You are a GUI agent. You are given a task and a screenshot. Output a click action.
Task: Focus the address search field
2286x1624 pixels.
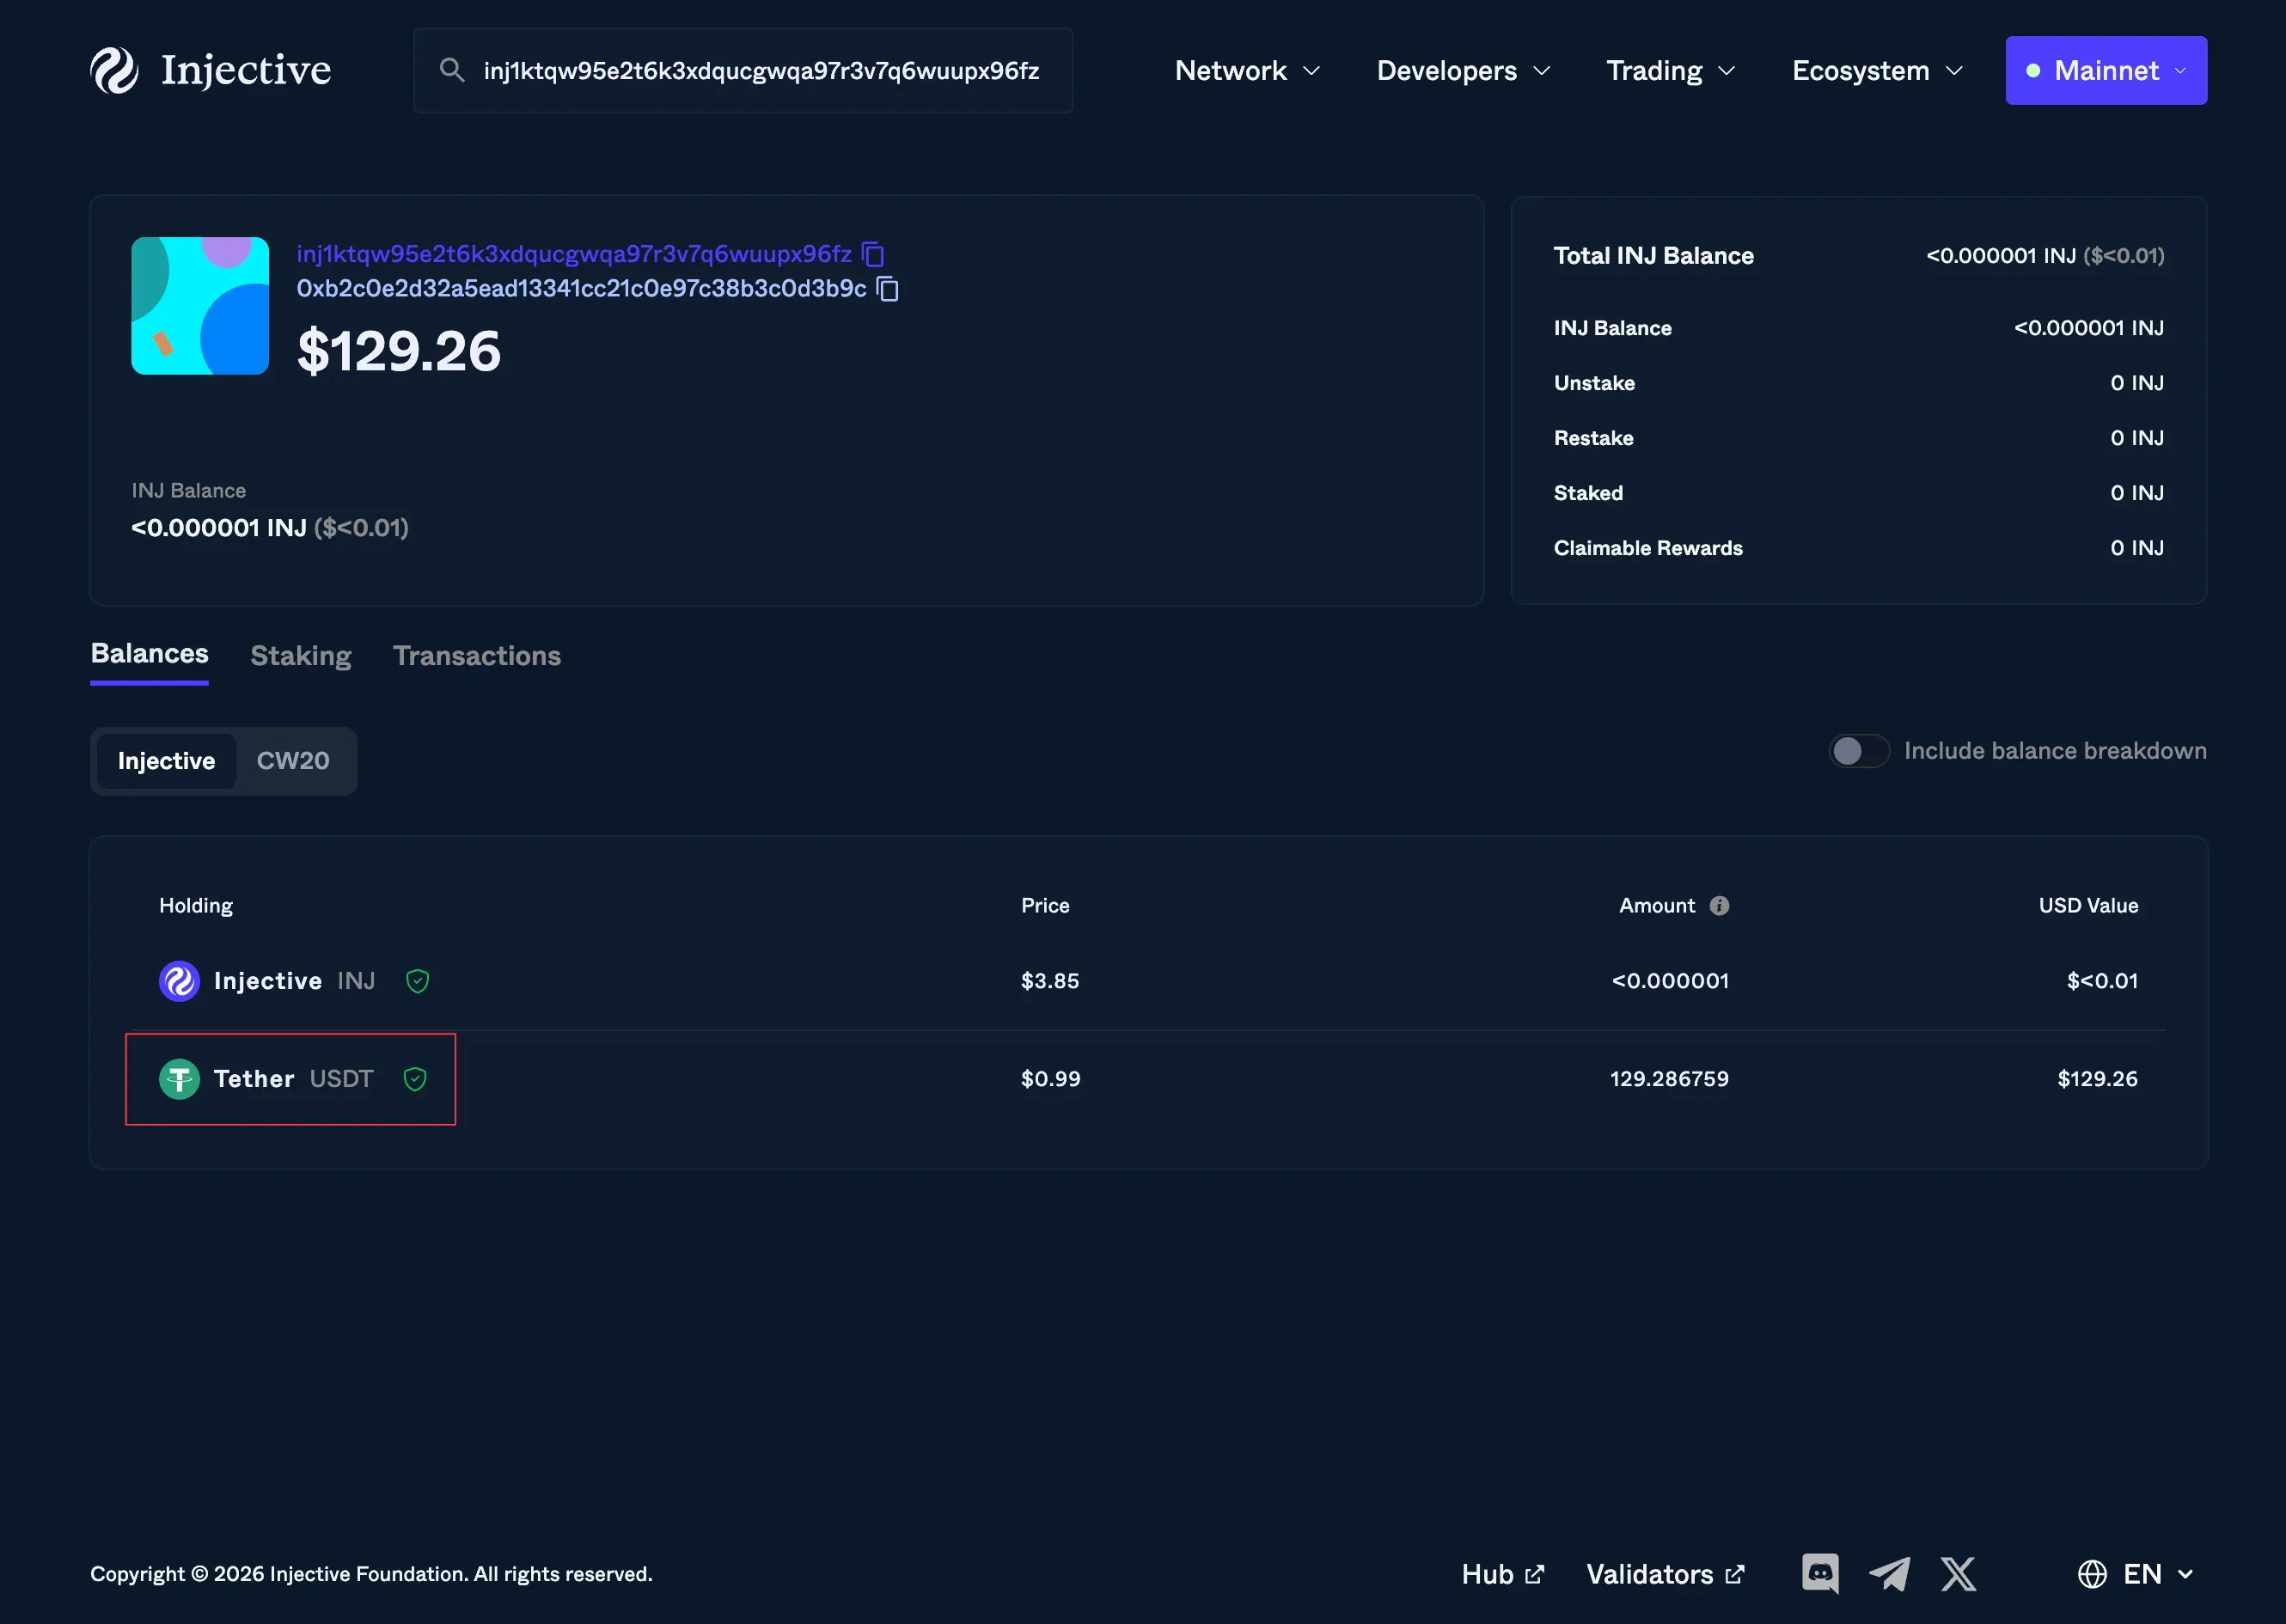click(743, 70)
